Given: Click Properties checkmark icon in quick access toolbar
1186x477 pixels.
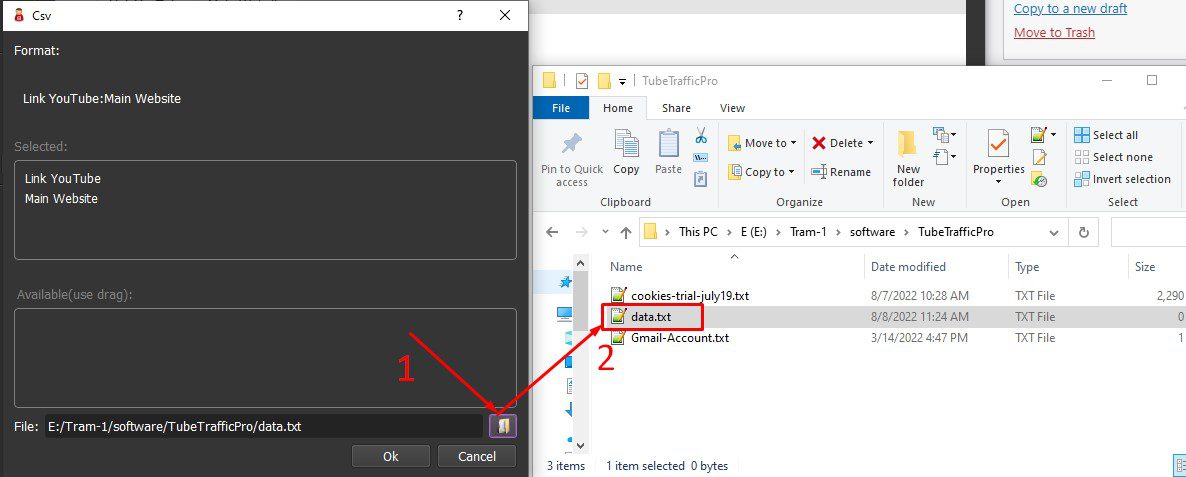Looking at the screenshot, I should [x=582, y=81].
